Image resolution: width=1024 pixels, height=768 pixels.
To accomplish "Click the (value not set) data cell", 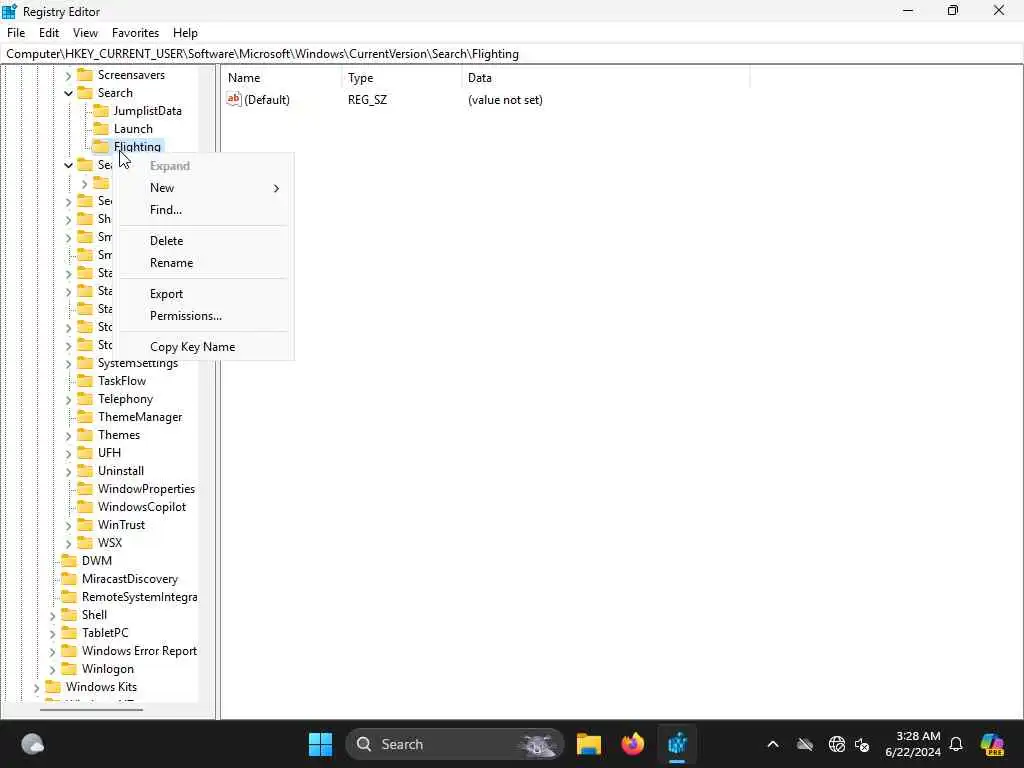I will click(x=505, y=100).
